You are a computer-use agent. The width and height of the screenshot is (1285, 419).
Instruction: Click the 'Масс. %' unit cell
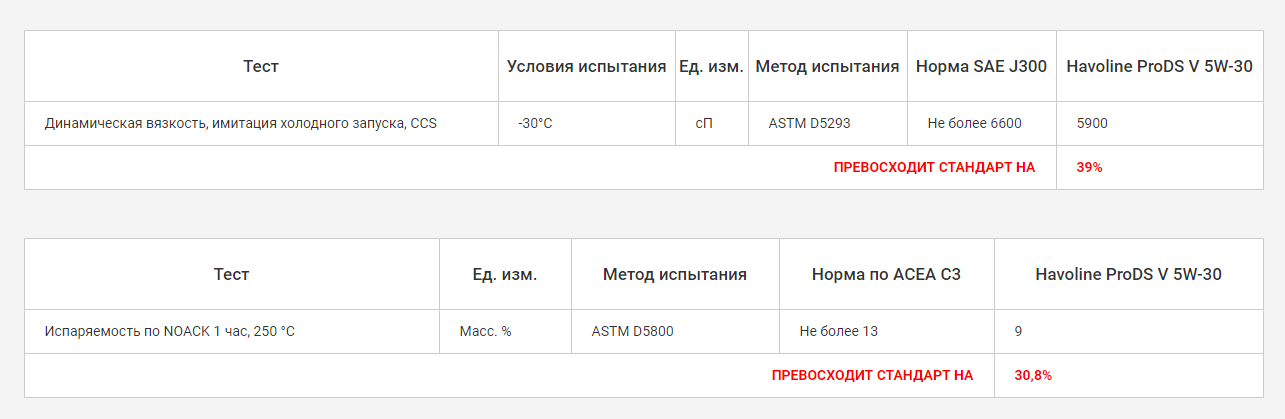point(485,331)
